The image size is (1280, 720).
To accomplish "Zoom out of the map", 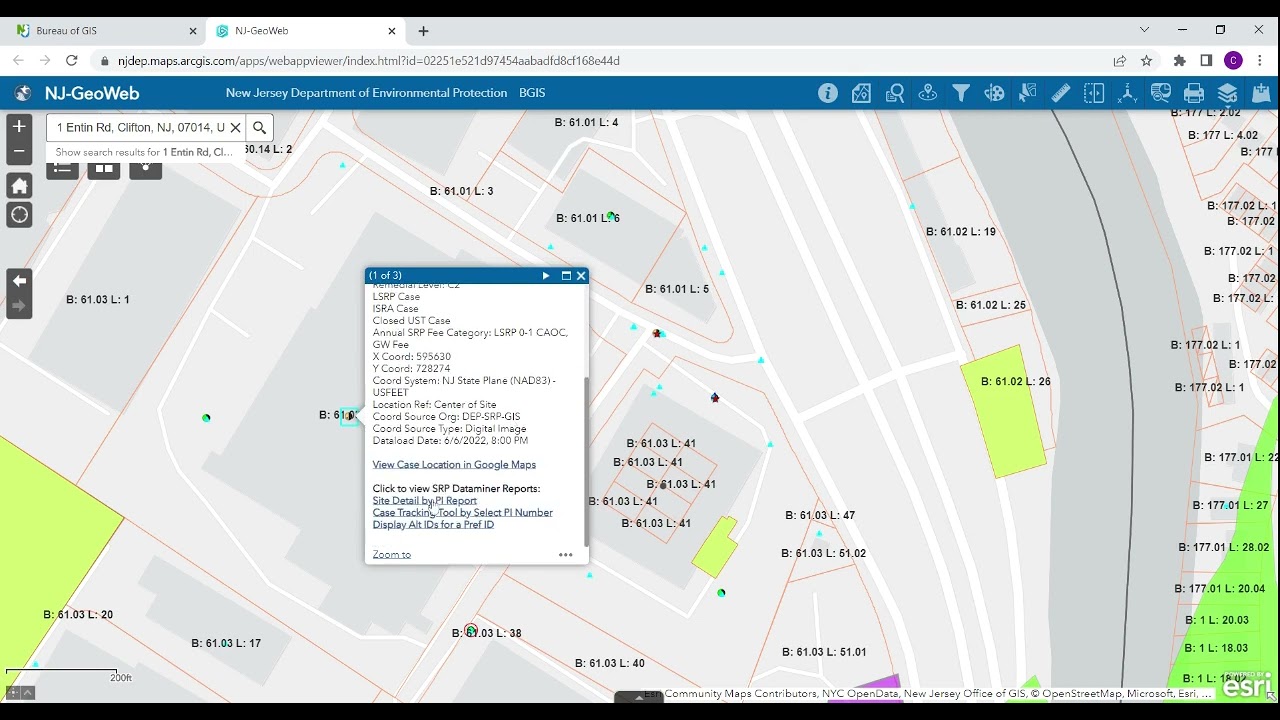I will [x=19, y=152].
